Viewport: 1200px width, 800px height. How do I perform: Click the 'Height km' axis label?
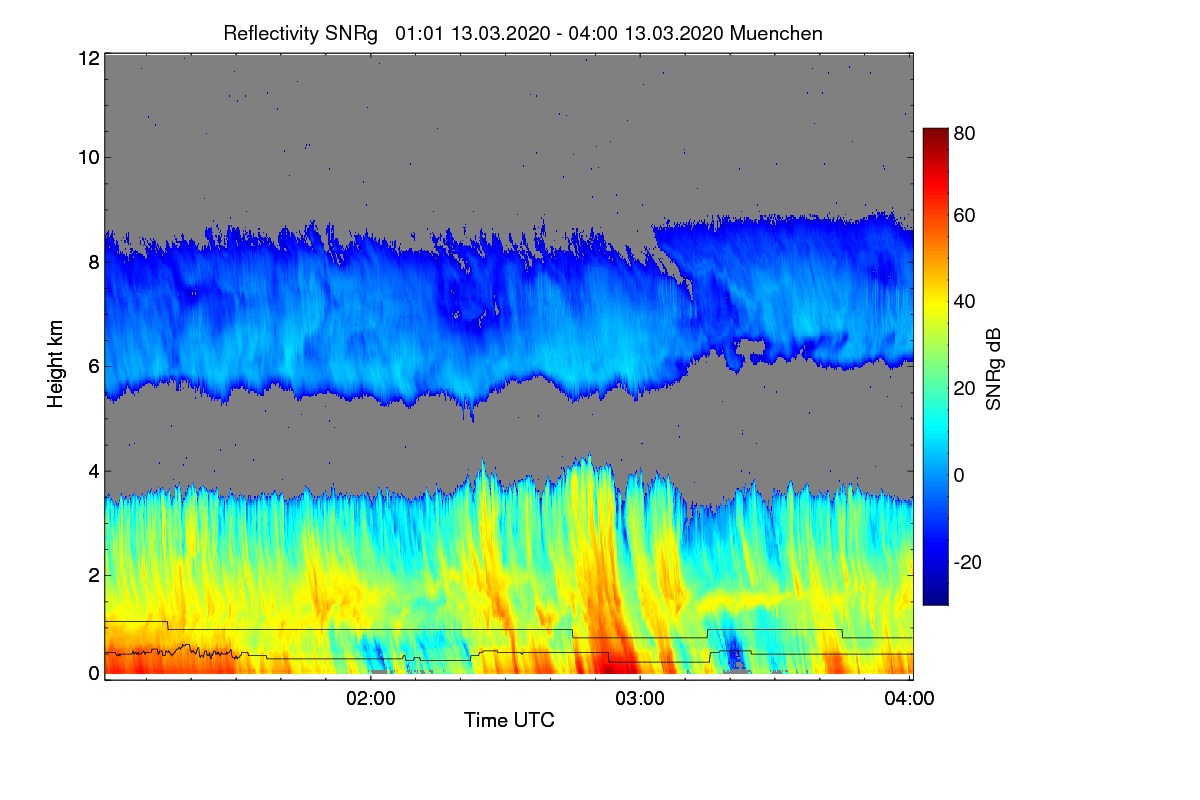(55, 362)
